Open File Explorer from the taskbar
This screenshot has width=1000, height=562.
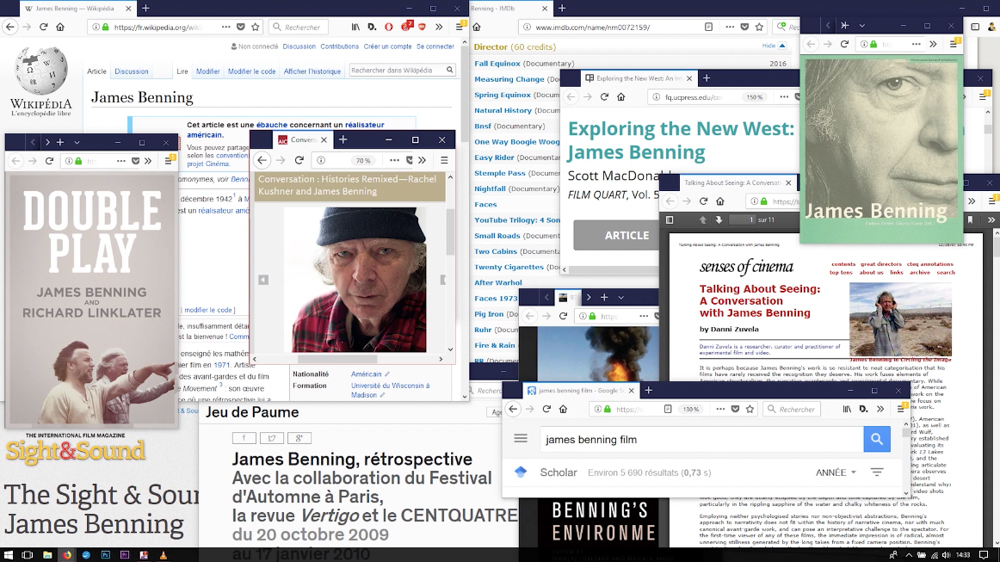point(47,555)
